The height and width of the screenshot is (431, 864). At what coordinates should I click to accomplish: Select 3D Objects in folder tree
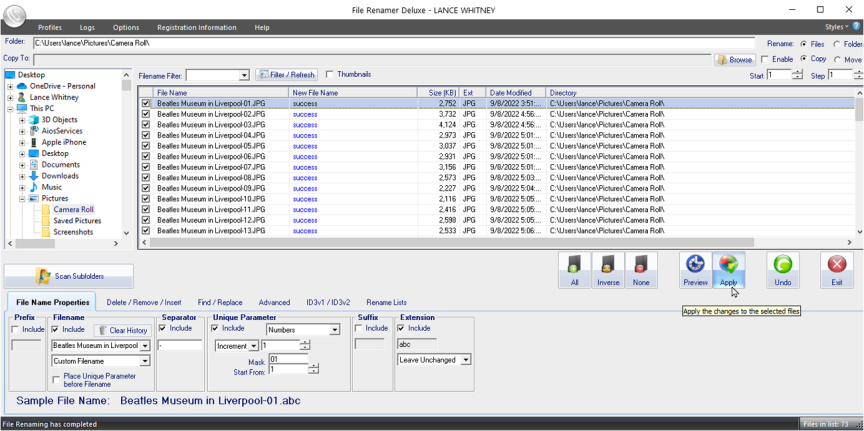(x=60, y=120)
